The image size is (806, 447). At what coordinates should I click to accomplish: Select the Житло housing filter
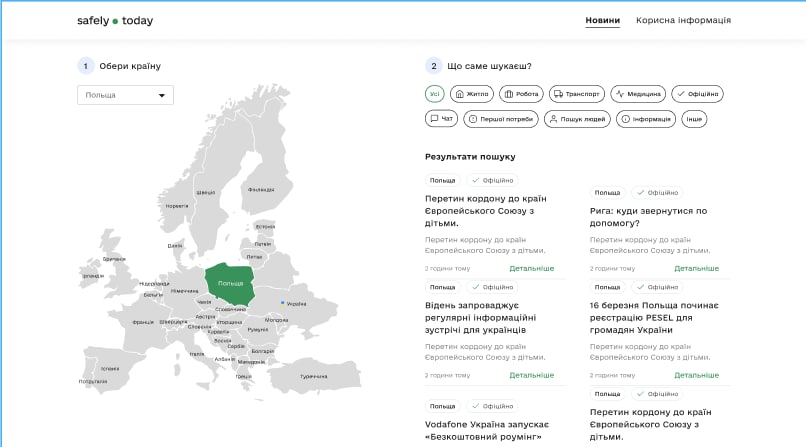tap(471, 94)
